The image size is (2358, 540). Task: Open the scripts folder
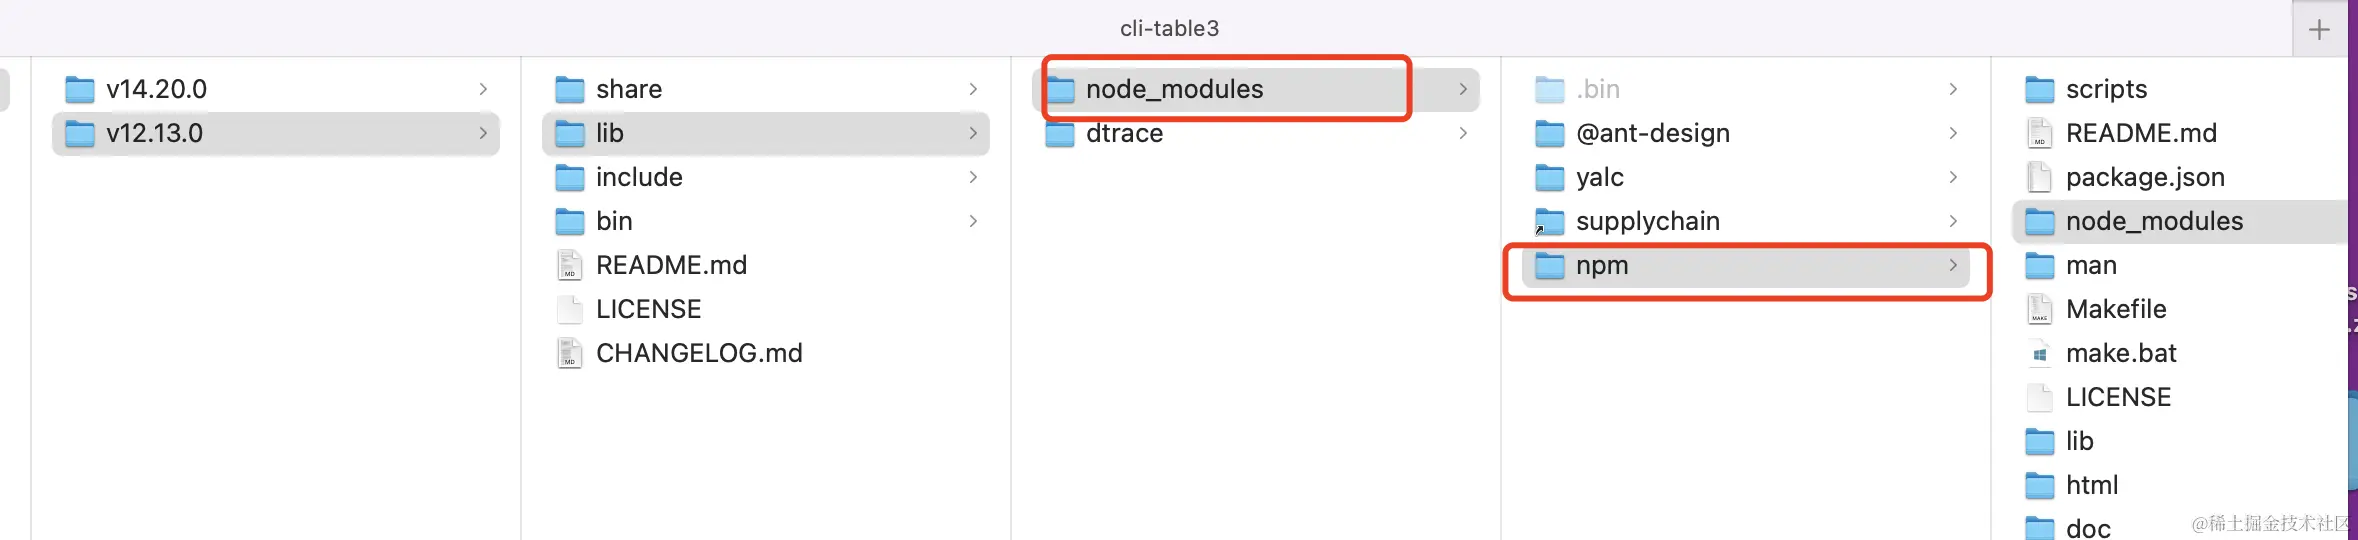[2106, 89]
